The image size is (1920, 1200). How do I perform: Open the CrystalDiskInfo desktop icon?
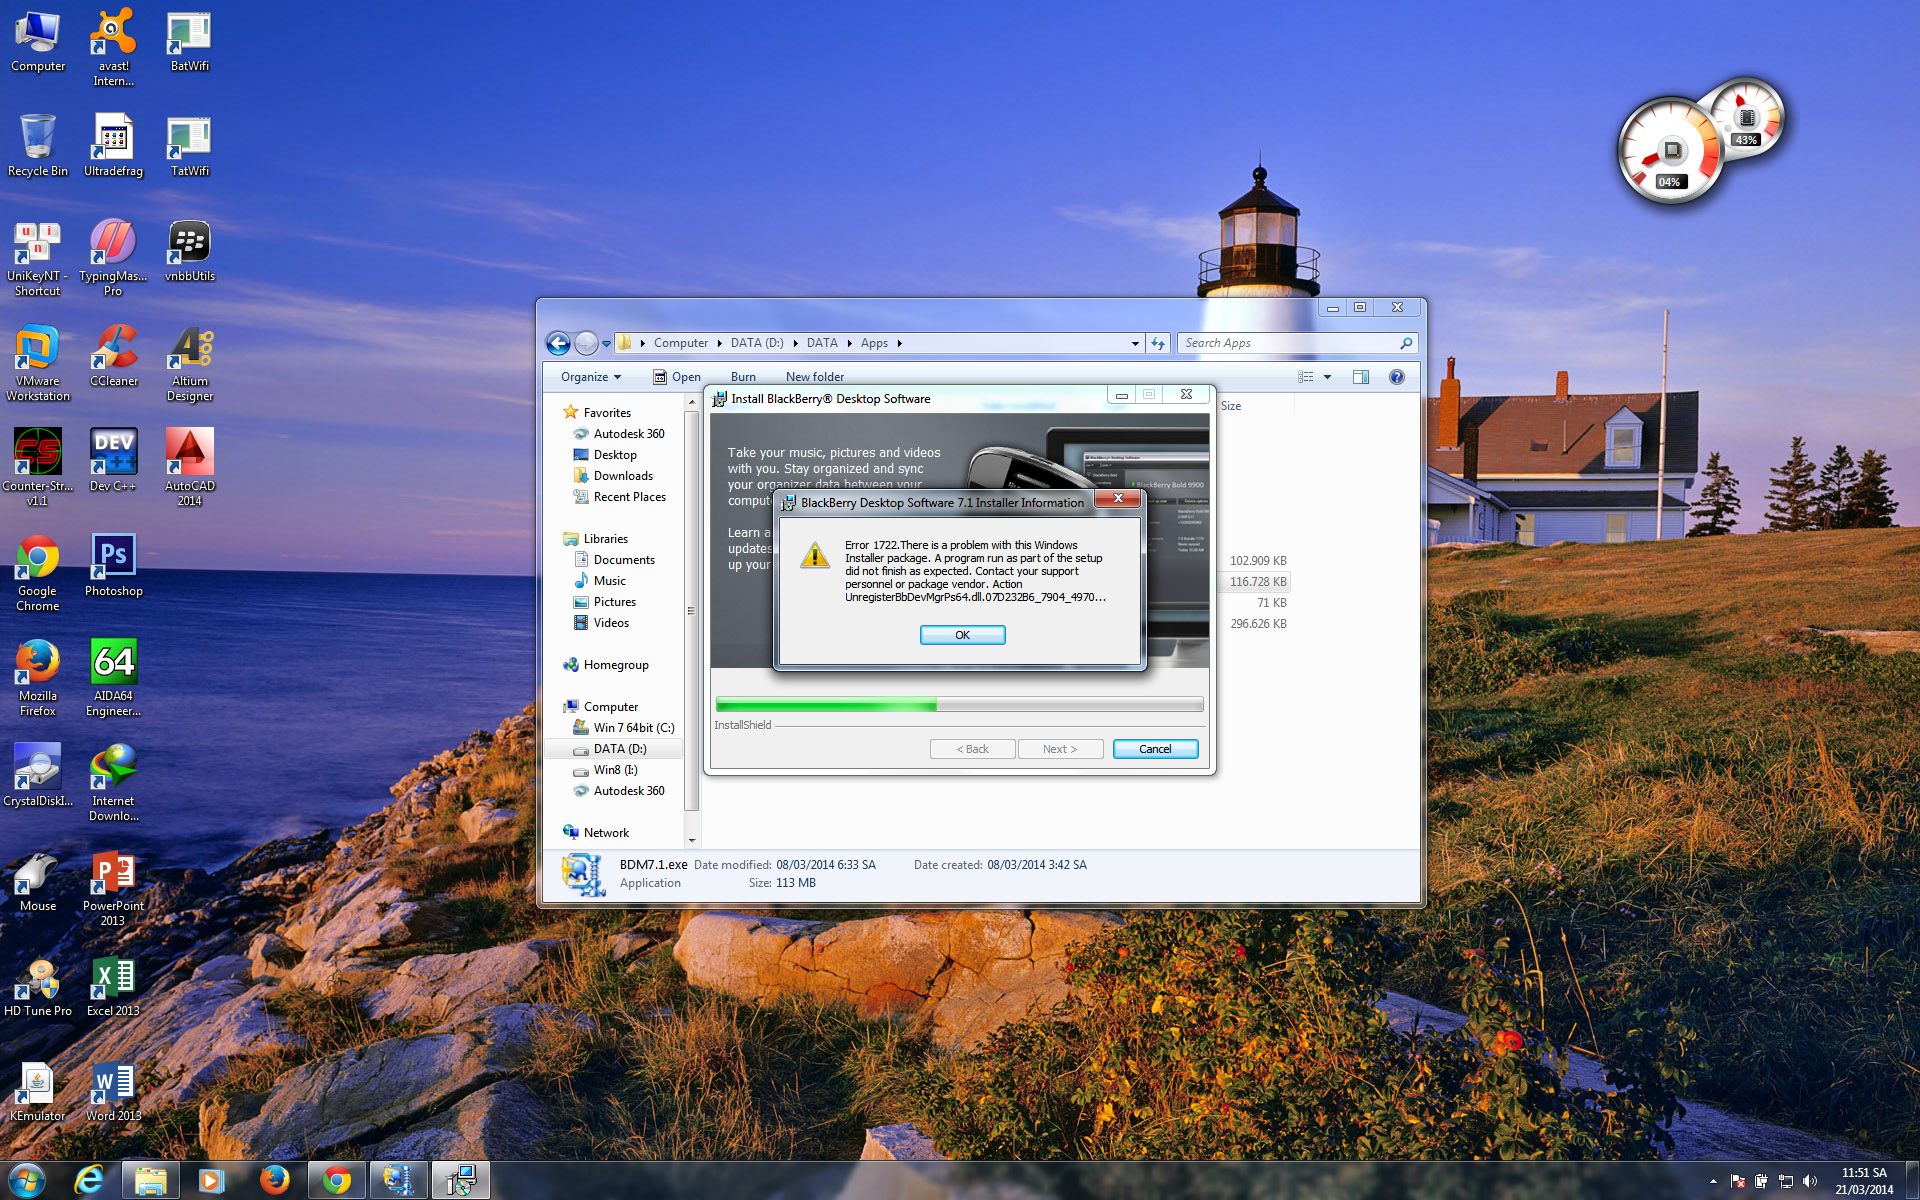[x=38, y=776]
